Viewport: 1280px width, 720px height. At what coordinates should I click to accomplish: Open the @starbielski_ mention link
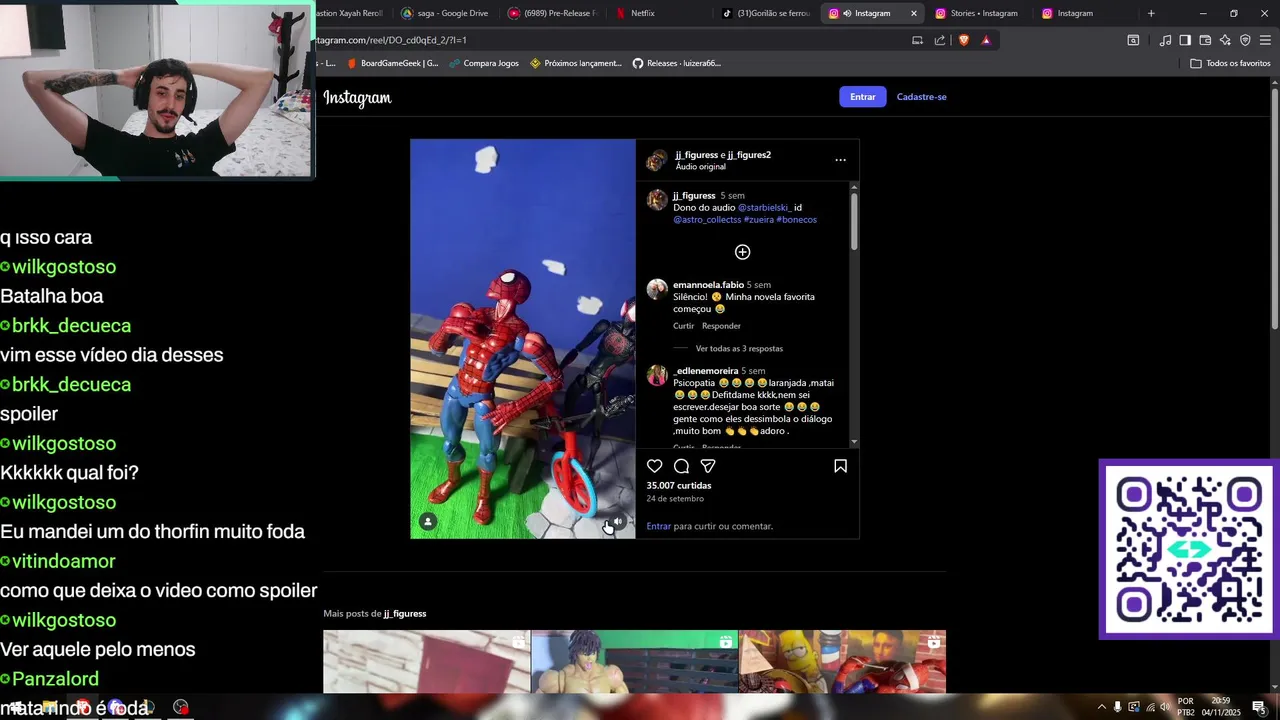pos(764,208)
